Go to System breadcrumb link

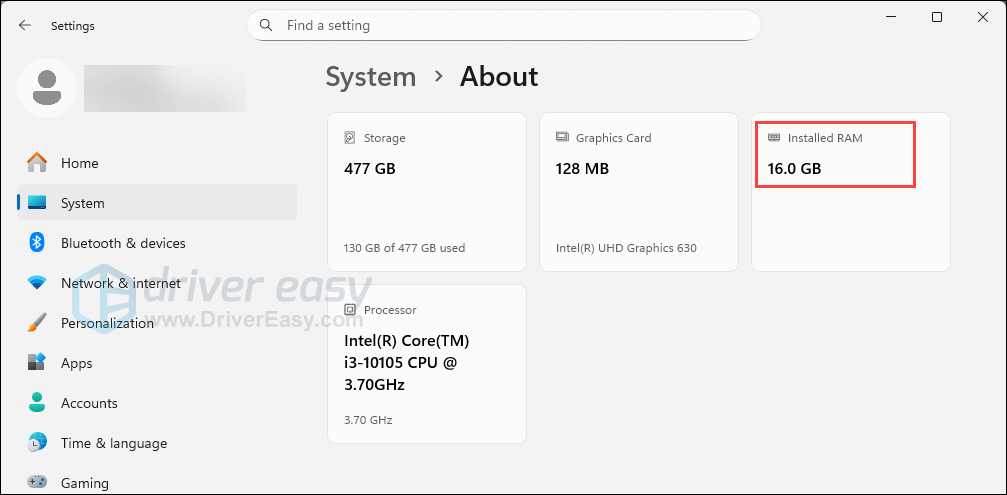click(x=370, y=77)
